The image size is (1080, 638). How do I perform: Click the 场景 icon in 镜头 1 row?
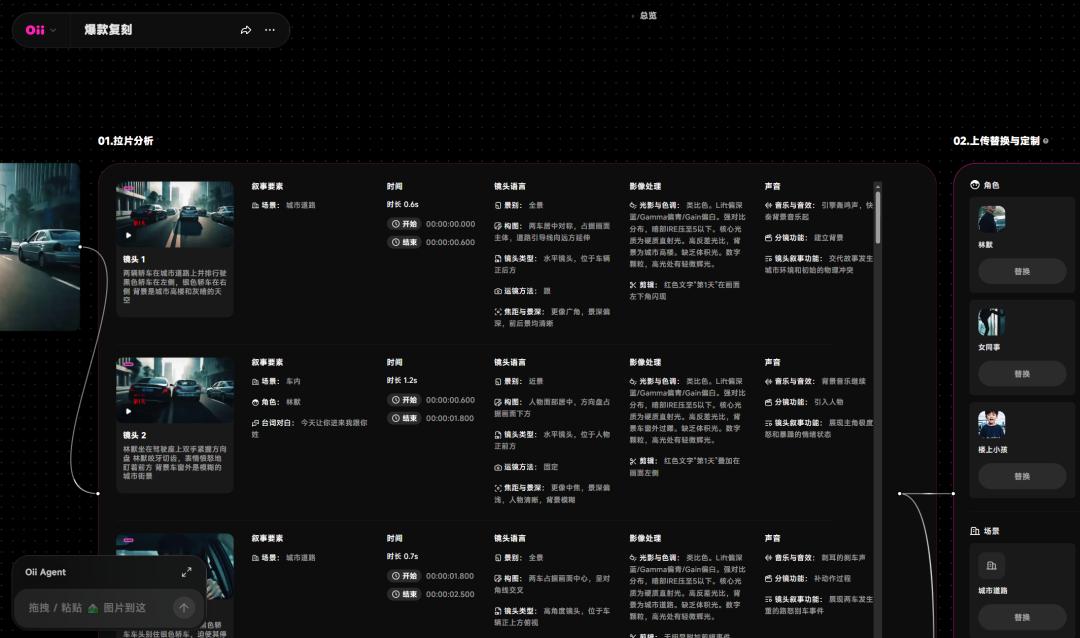pos(255,205)
